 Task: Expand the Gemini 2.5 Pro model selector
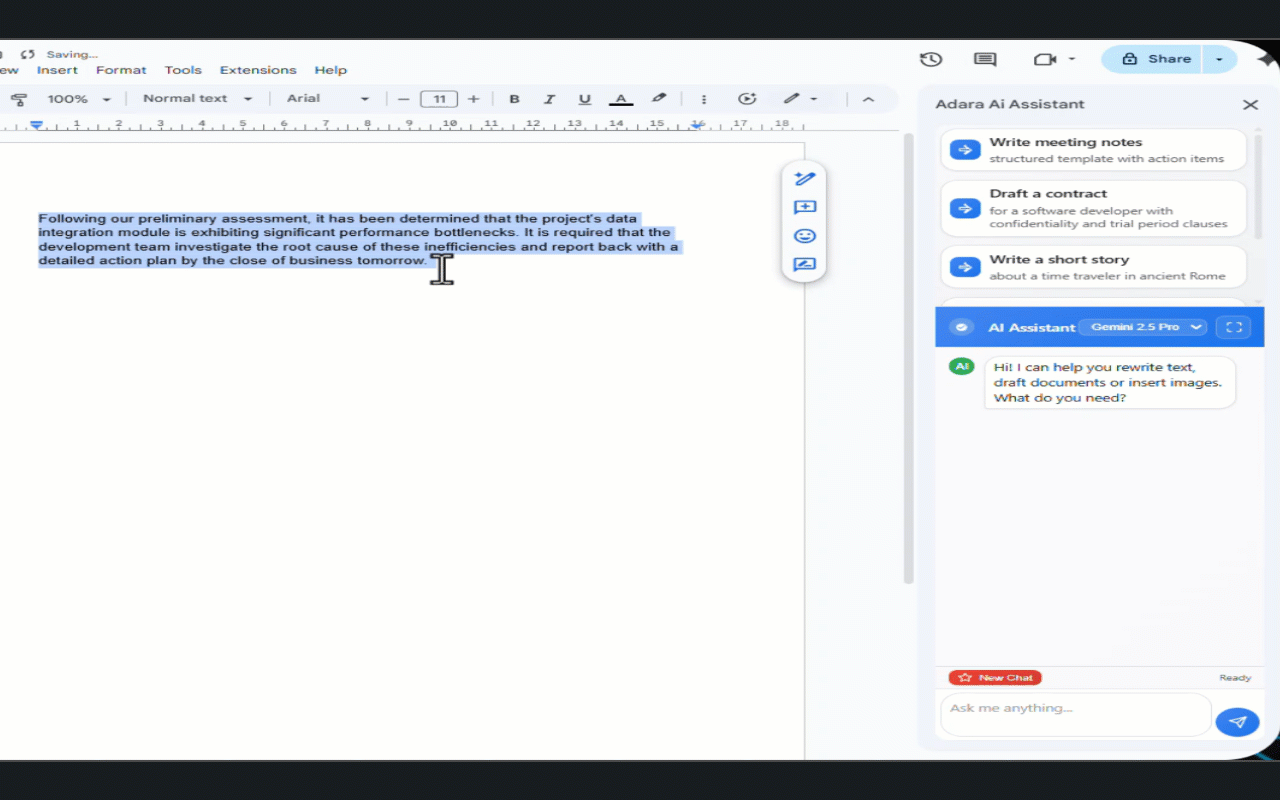click(x=1143, y=327)
